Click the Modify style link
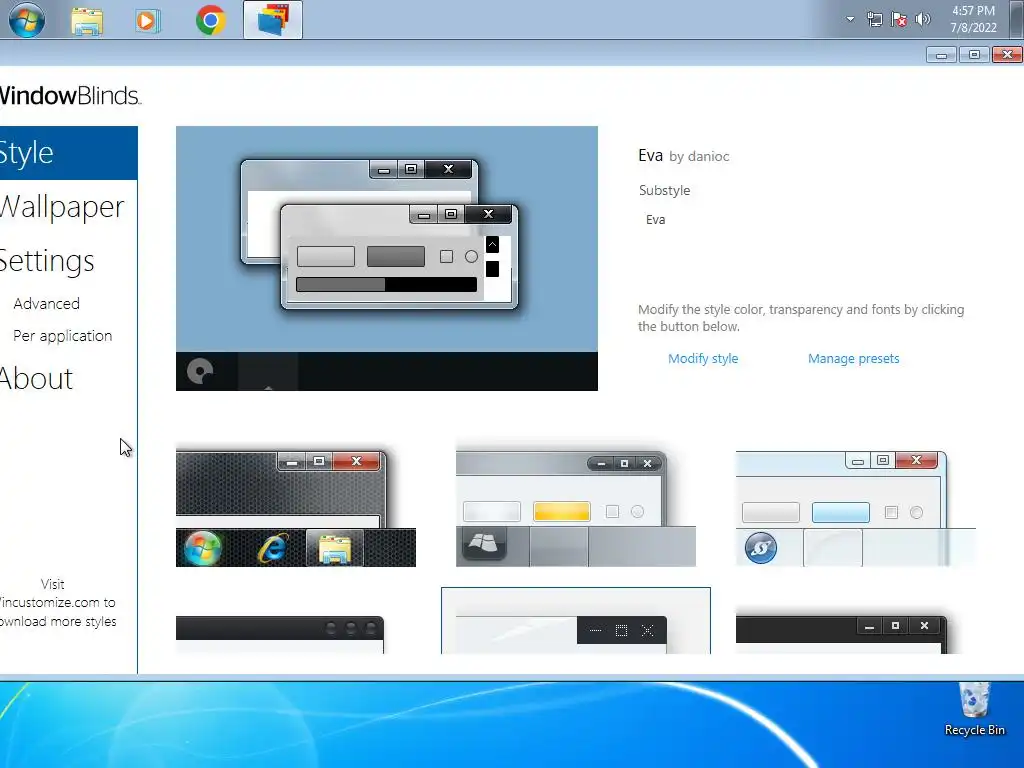 click(x=703, y=359)
